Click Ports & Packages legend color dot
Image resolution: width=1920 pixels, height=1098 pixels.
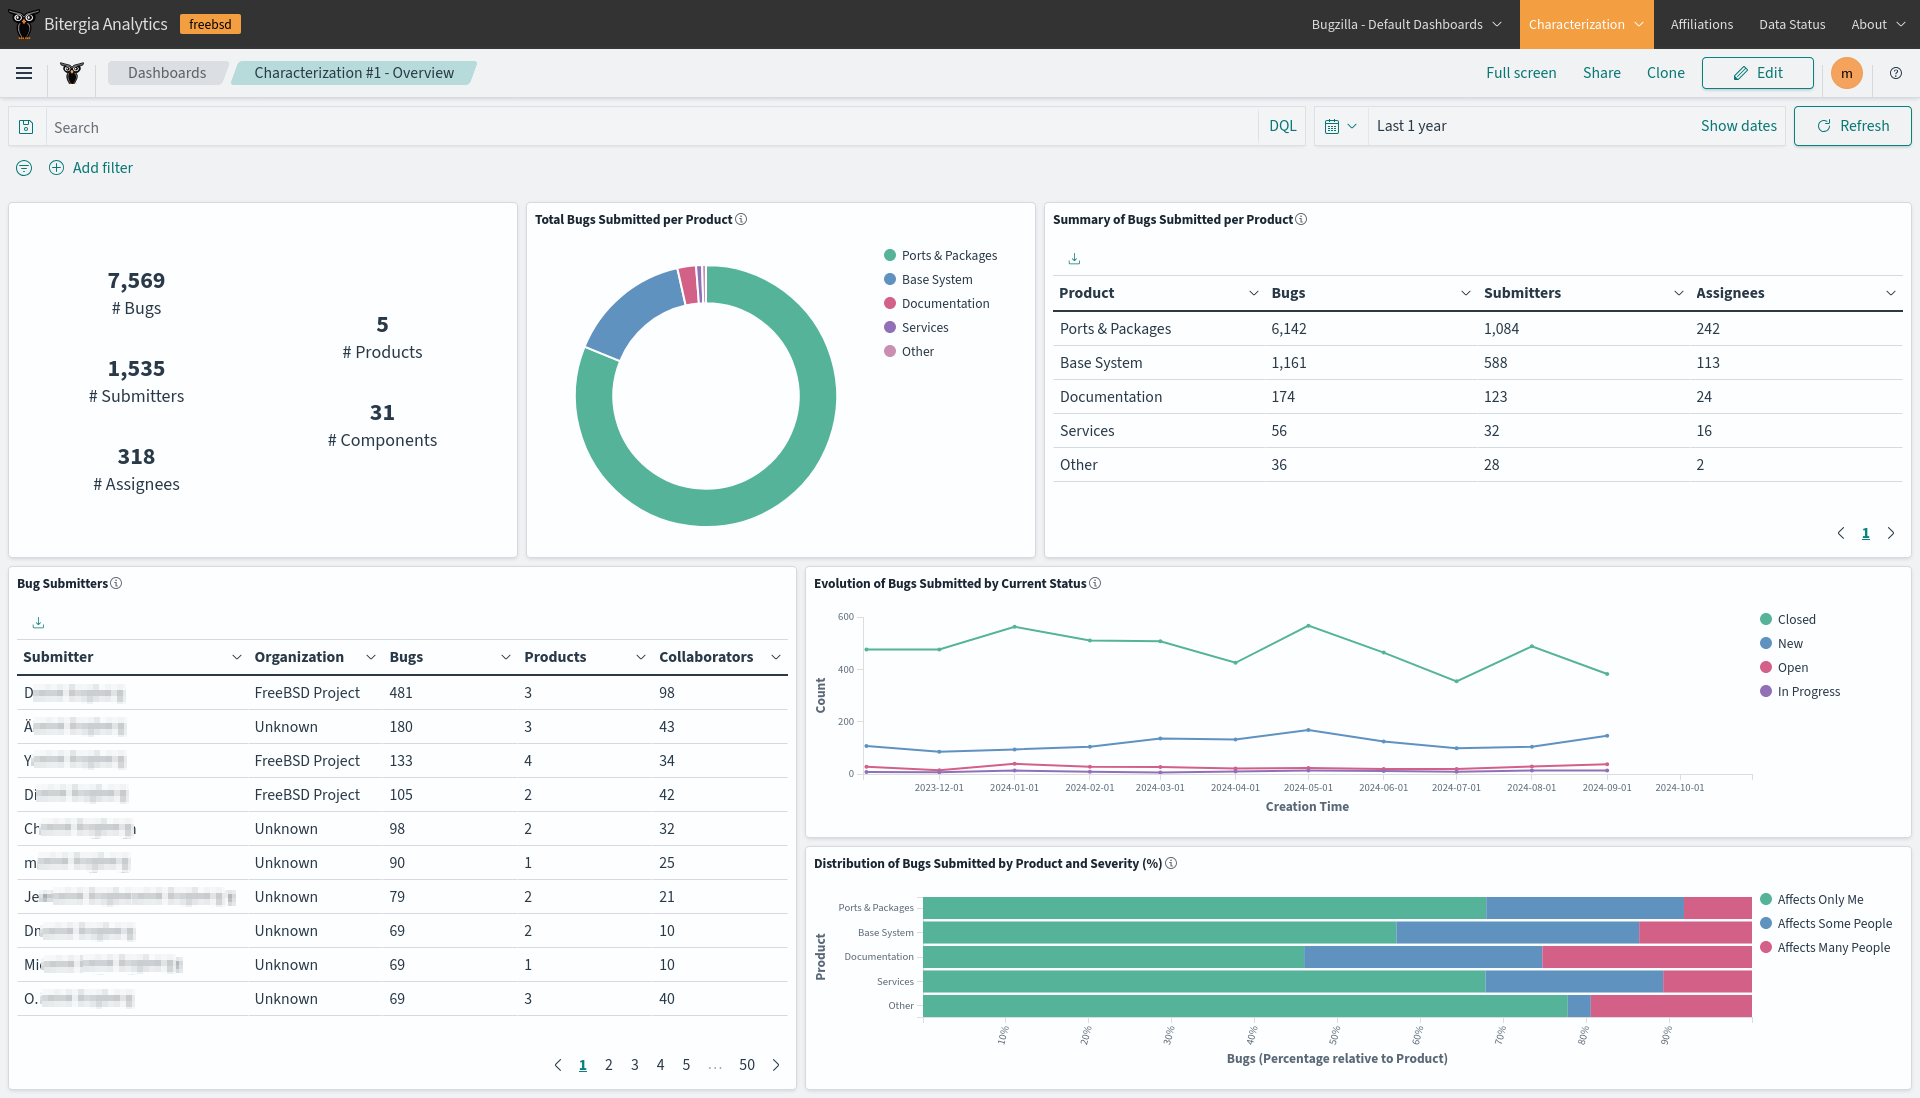890,256
